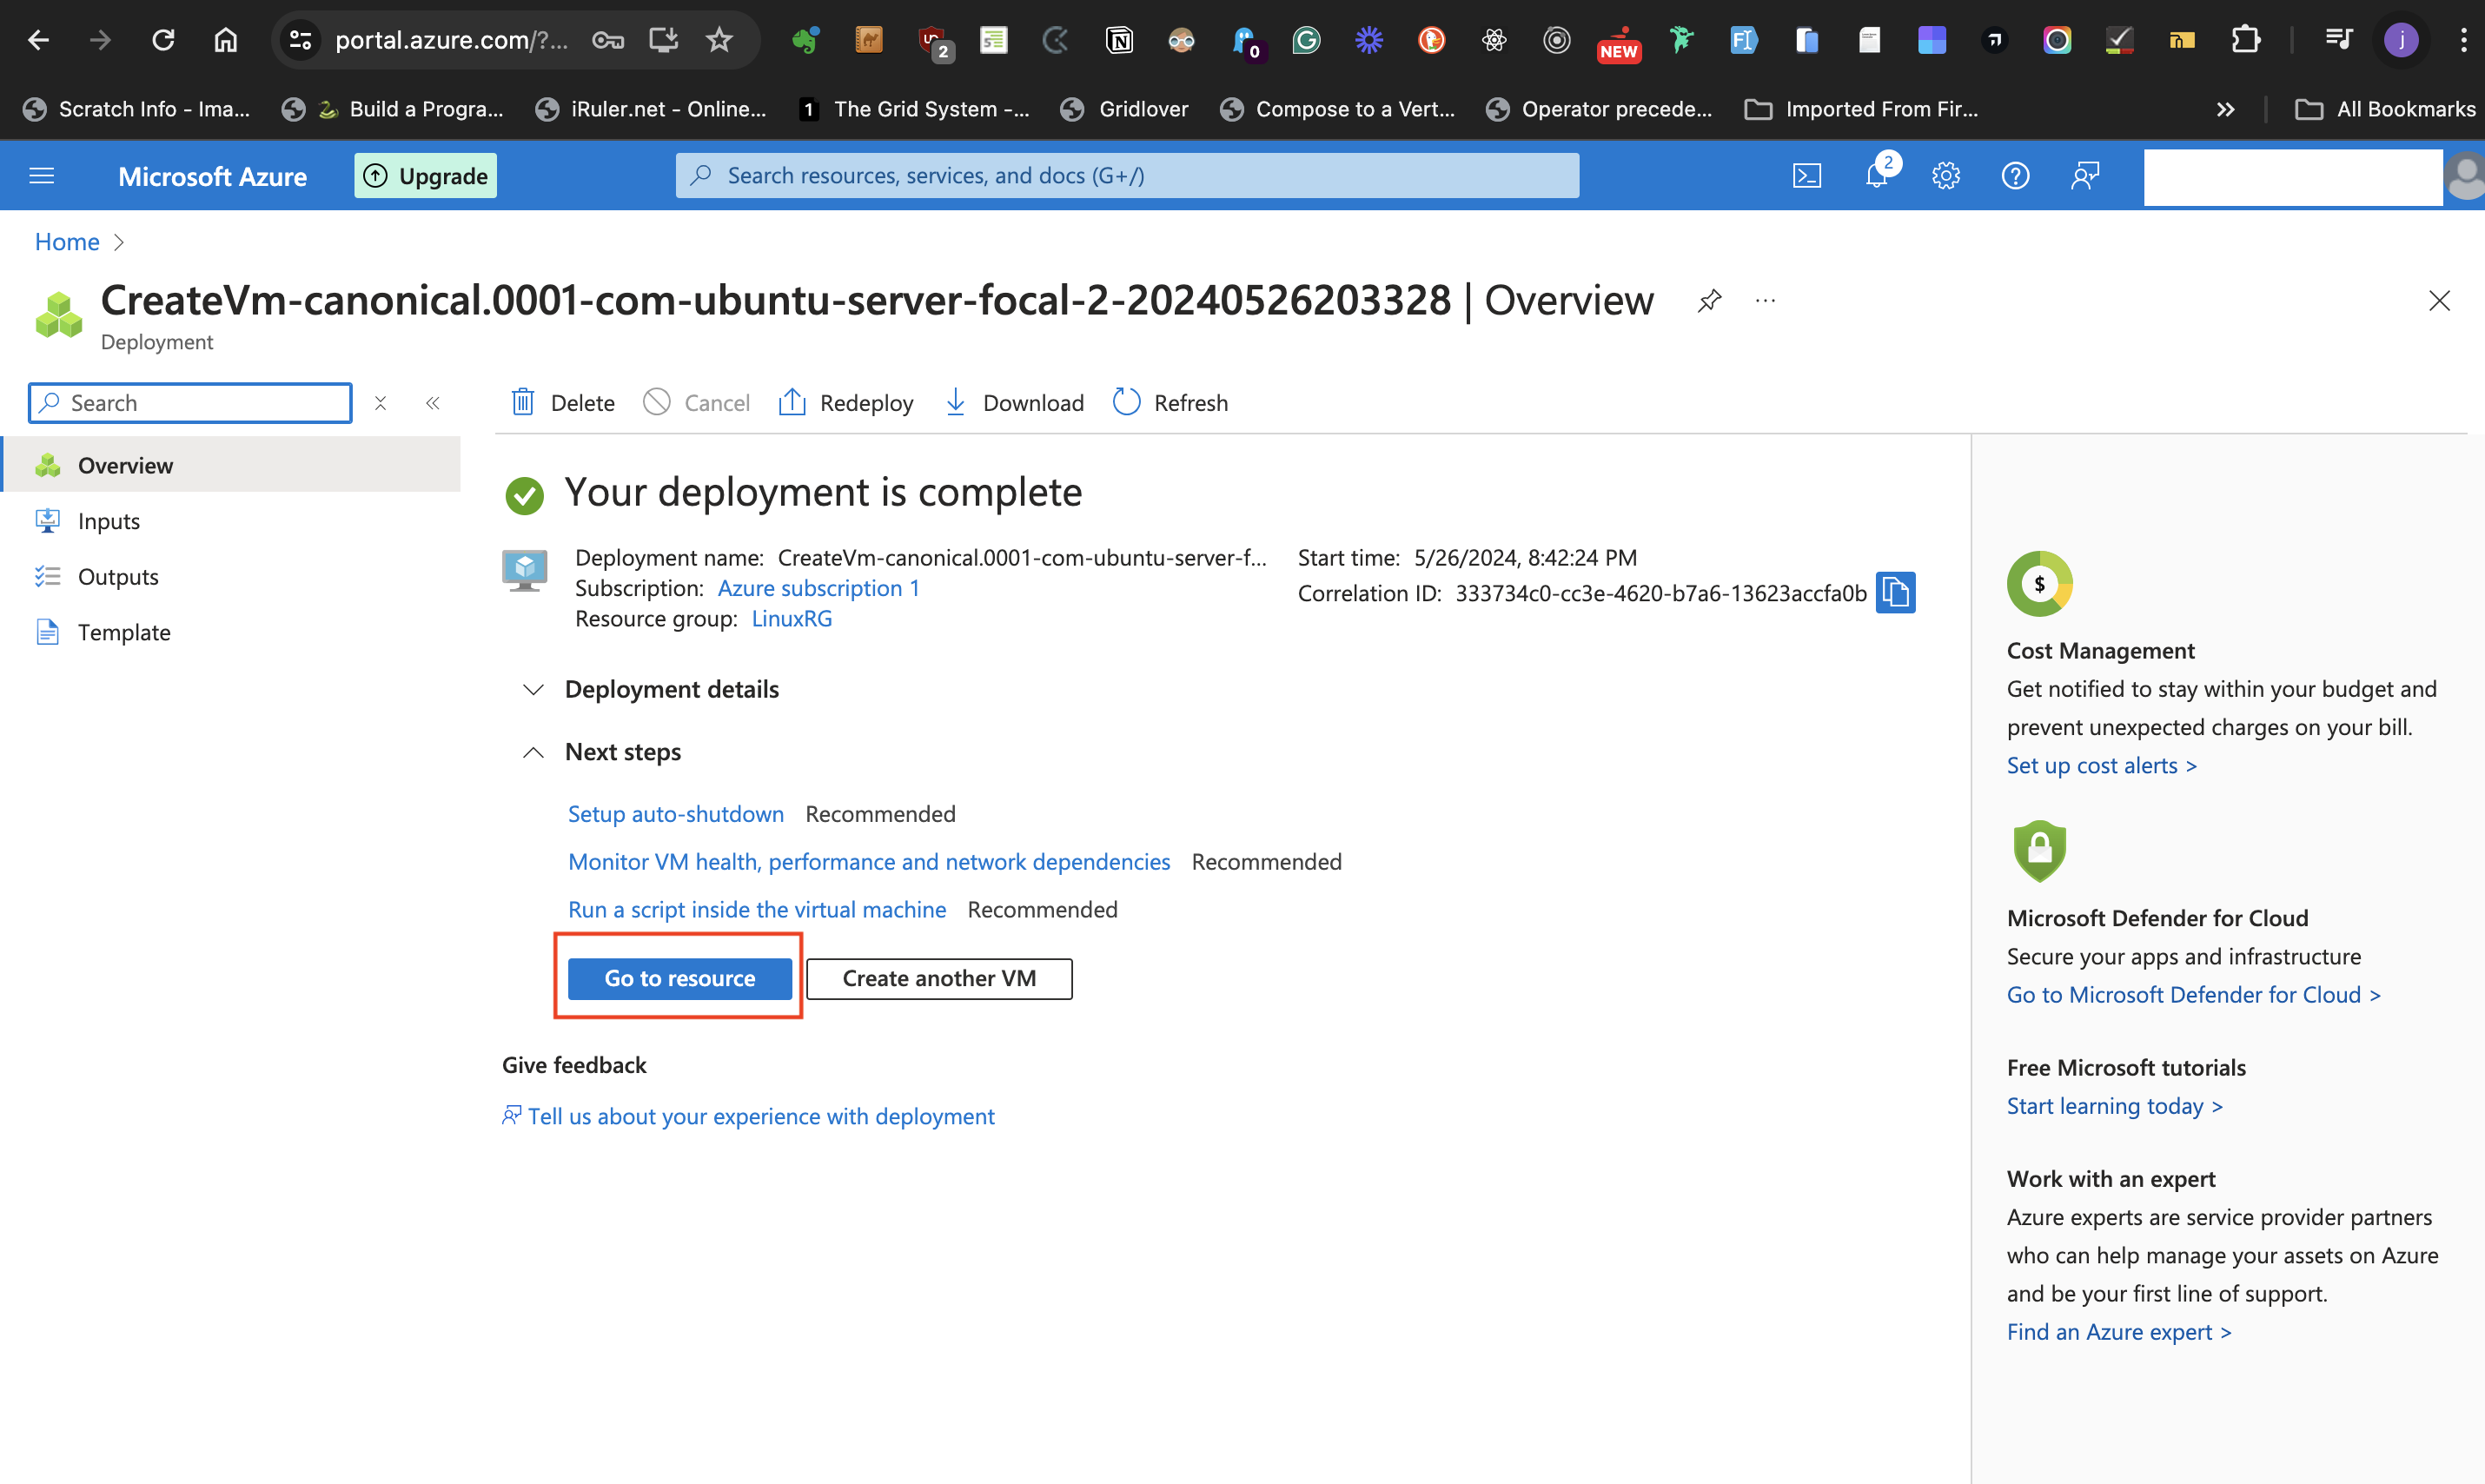
Task: Collapse the left sidebar menu
Action: pyautogui.click(x=432, y=403)
